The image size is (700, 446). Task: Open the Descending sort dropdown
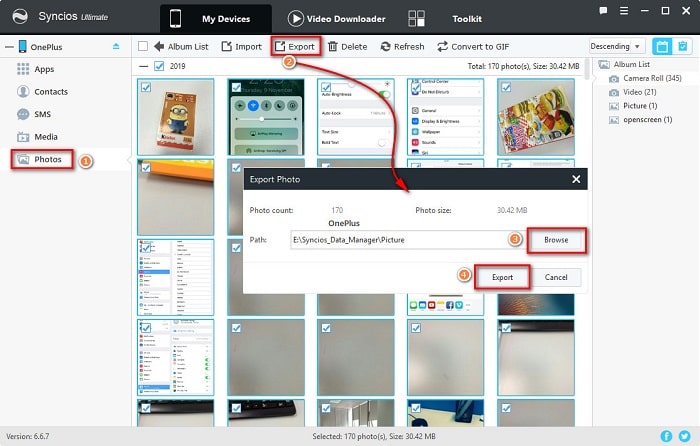616,46
